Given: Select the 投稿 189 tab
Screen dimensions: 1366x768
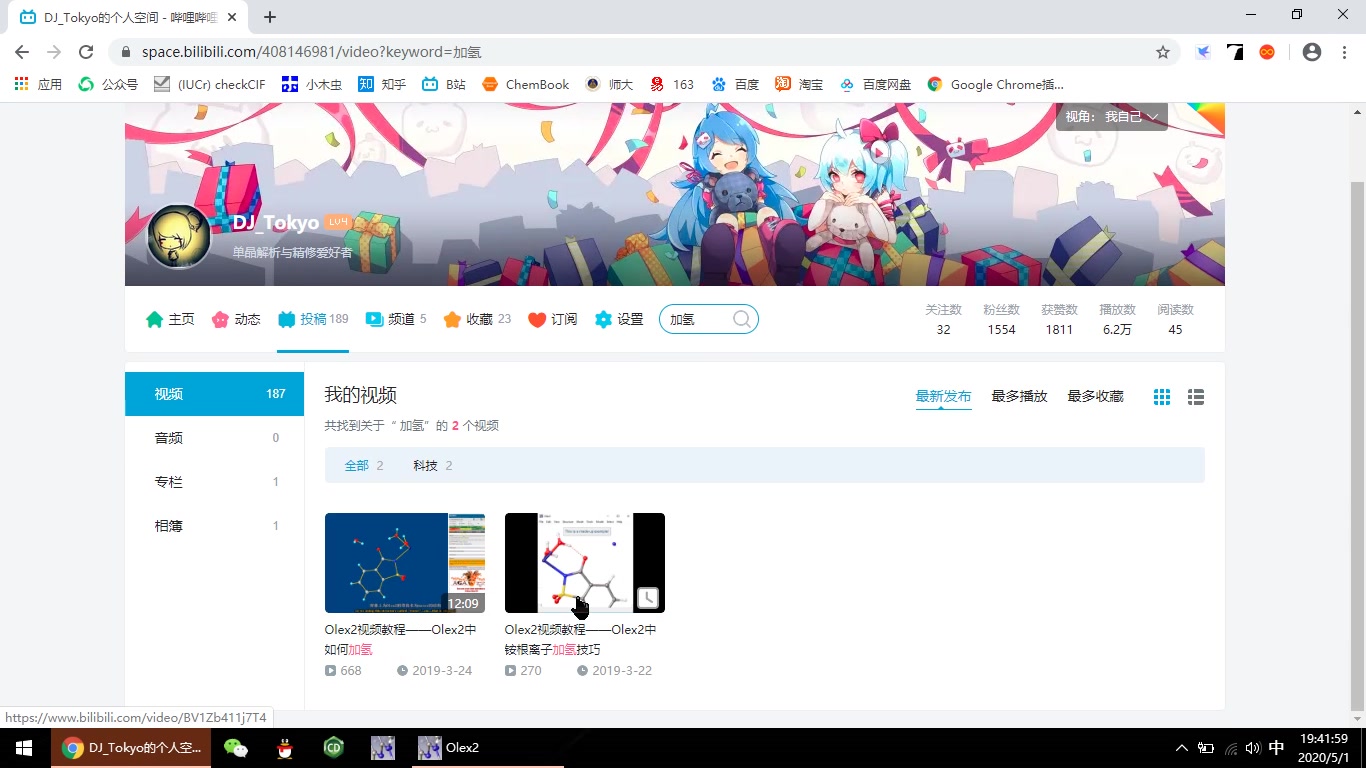Looking at the screenshot, I should pyautogui.click(x=313, y=319).
